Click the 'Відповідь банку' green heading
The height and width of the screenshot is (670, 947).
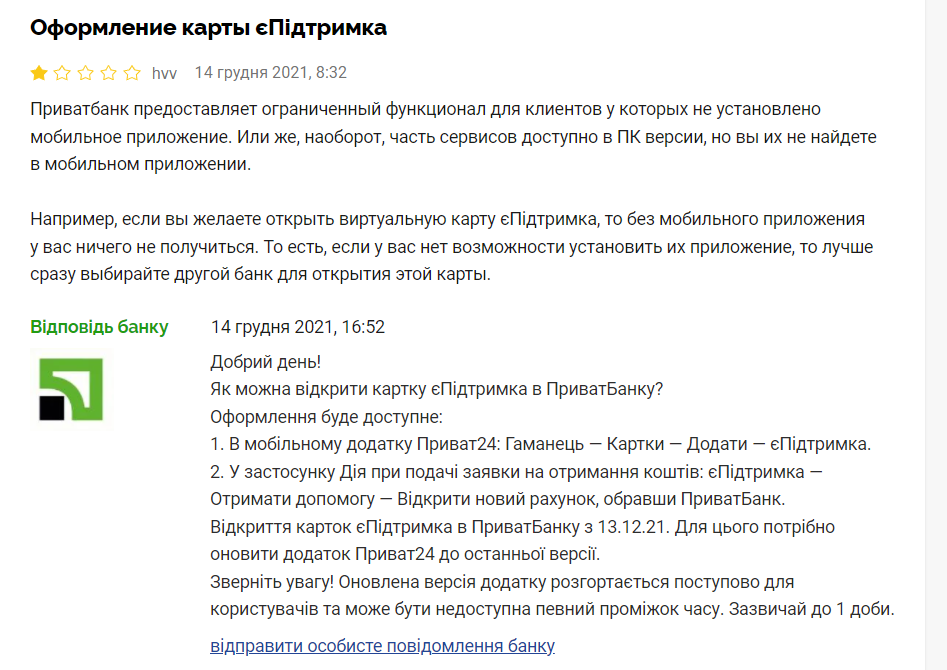tap(99, 327)
